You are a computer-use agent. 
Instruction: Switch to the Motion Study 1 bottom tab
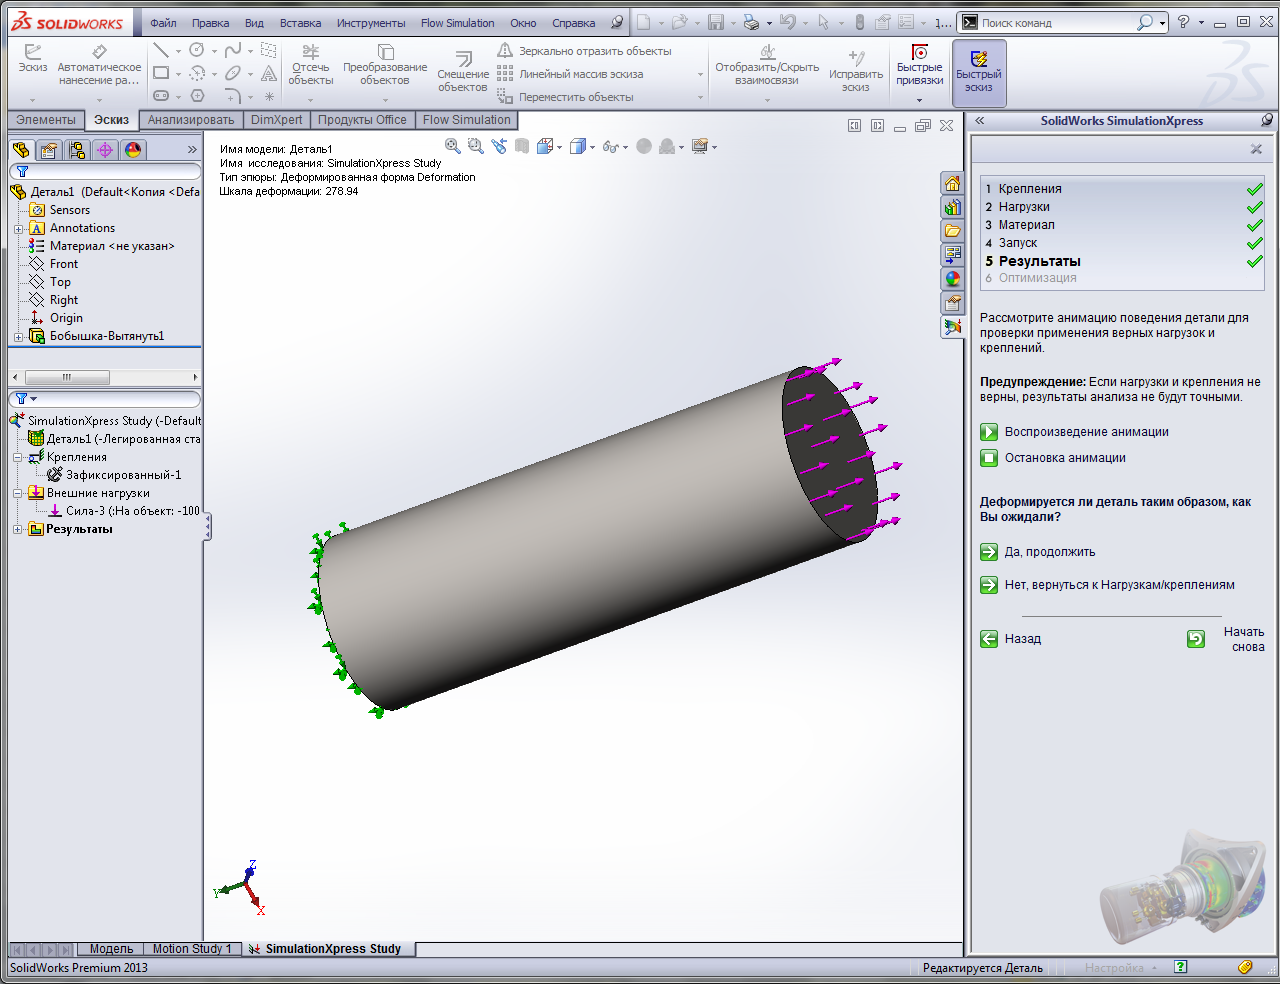pos(192,949)
